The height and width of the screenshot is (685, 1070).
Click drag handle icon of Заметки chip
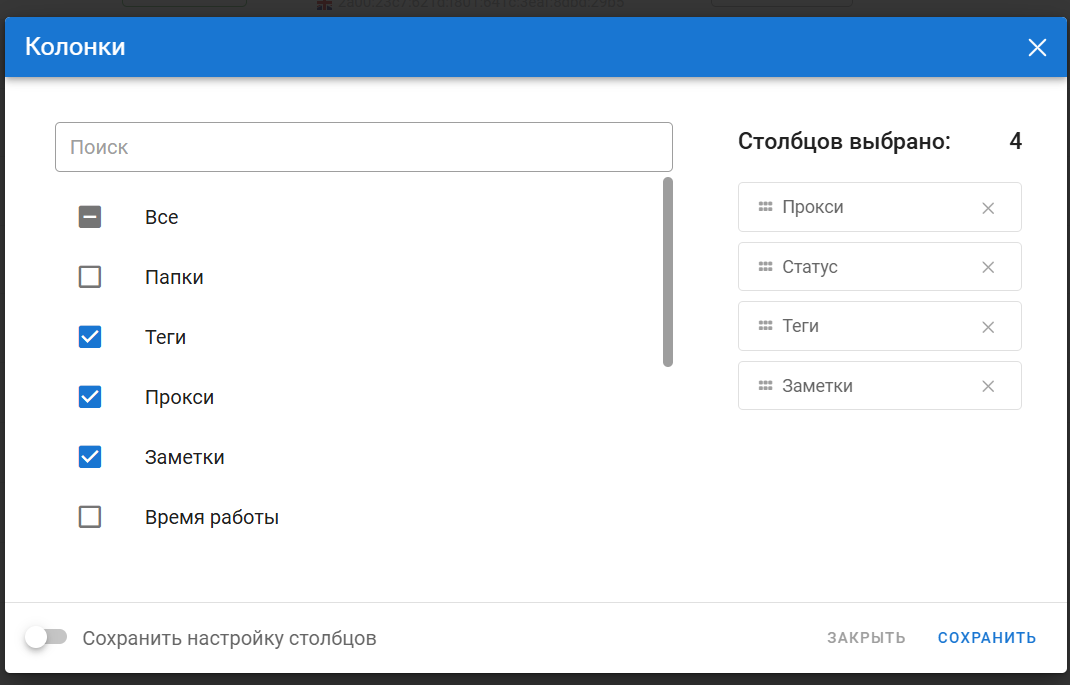tap(765, 385)
